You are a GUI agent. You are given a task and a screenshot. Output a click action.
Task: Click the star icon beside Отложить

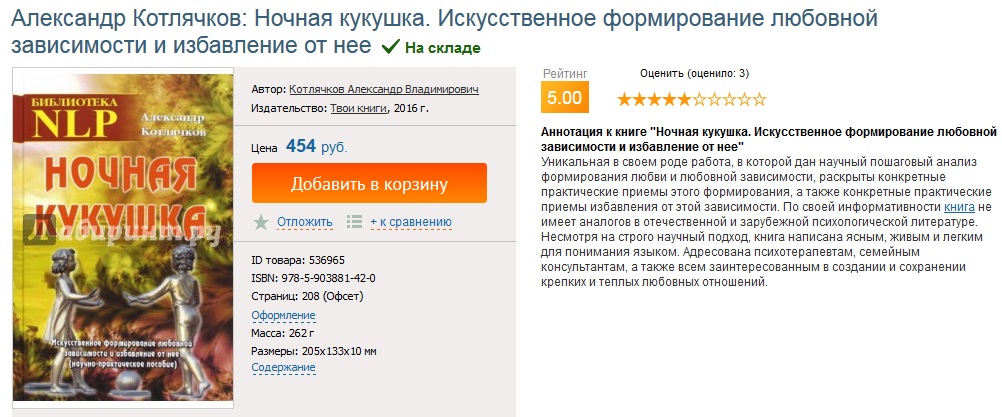point(261,222)
